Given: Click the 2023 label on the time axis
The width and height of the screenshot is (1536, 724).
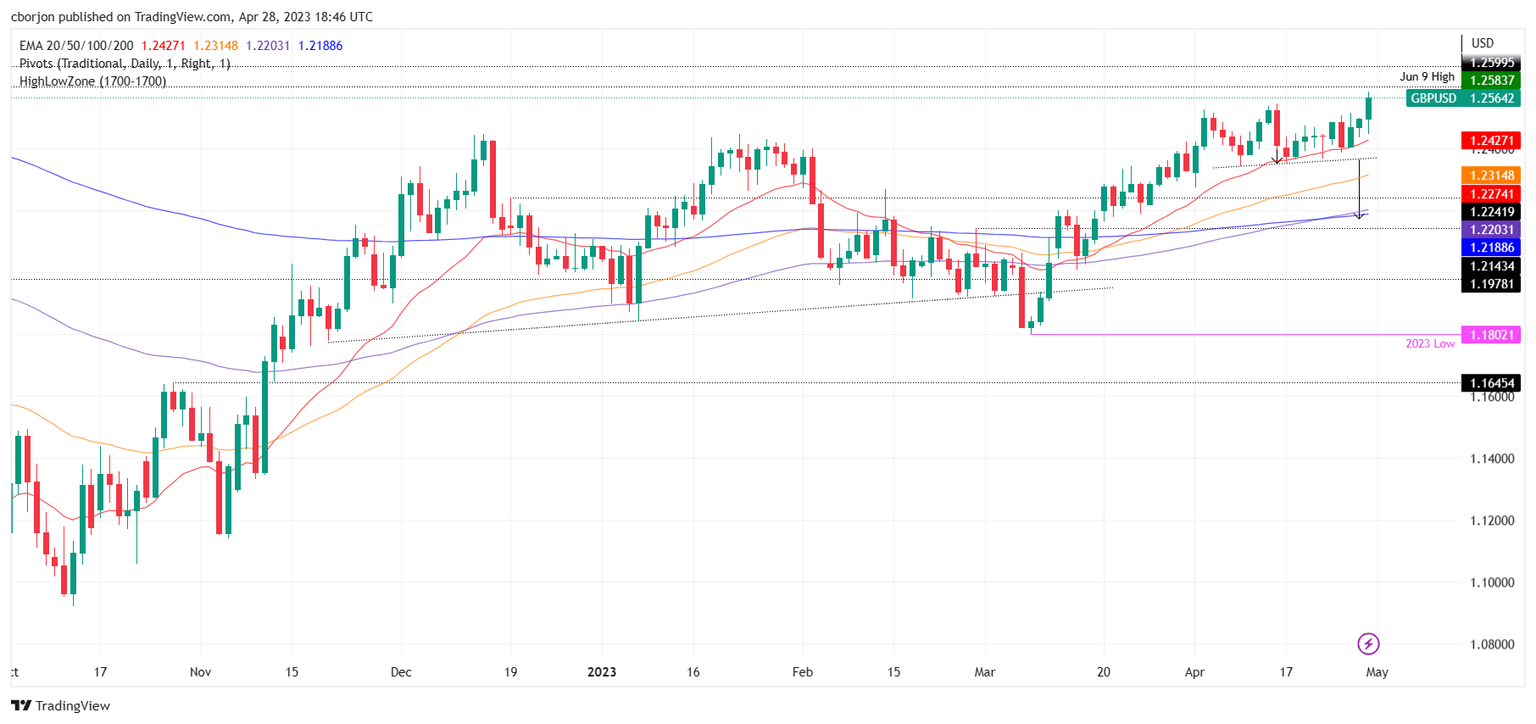Looking at the screenshot, I should click(601, 672).
